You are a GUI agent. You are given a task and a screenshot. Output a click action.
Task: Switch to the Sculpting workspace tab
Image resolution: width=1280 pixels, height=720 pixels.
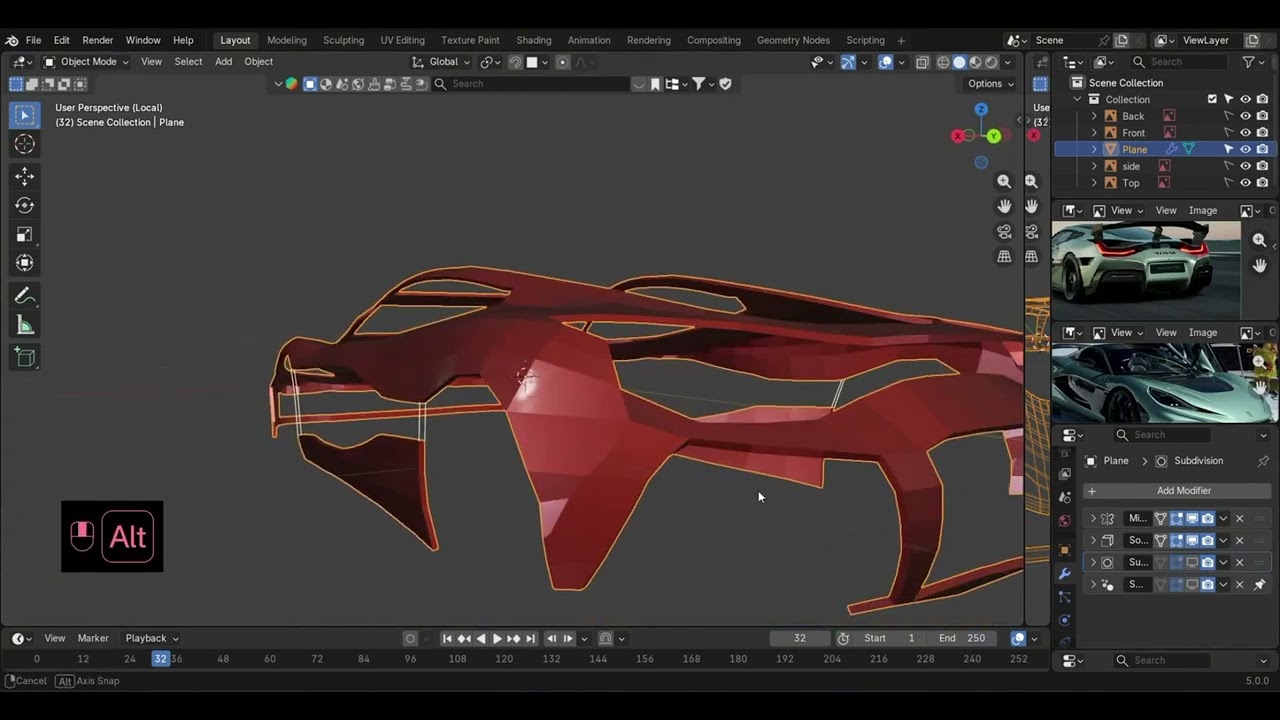(x=343, y=40)
